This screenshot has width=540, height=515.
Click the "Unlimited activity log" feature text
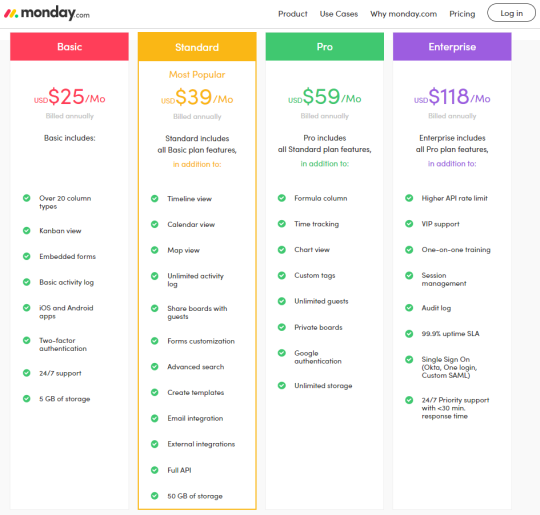tap(196, 280)
